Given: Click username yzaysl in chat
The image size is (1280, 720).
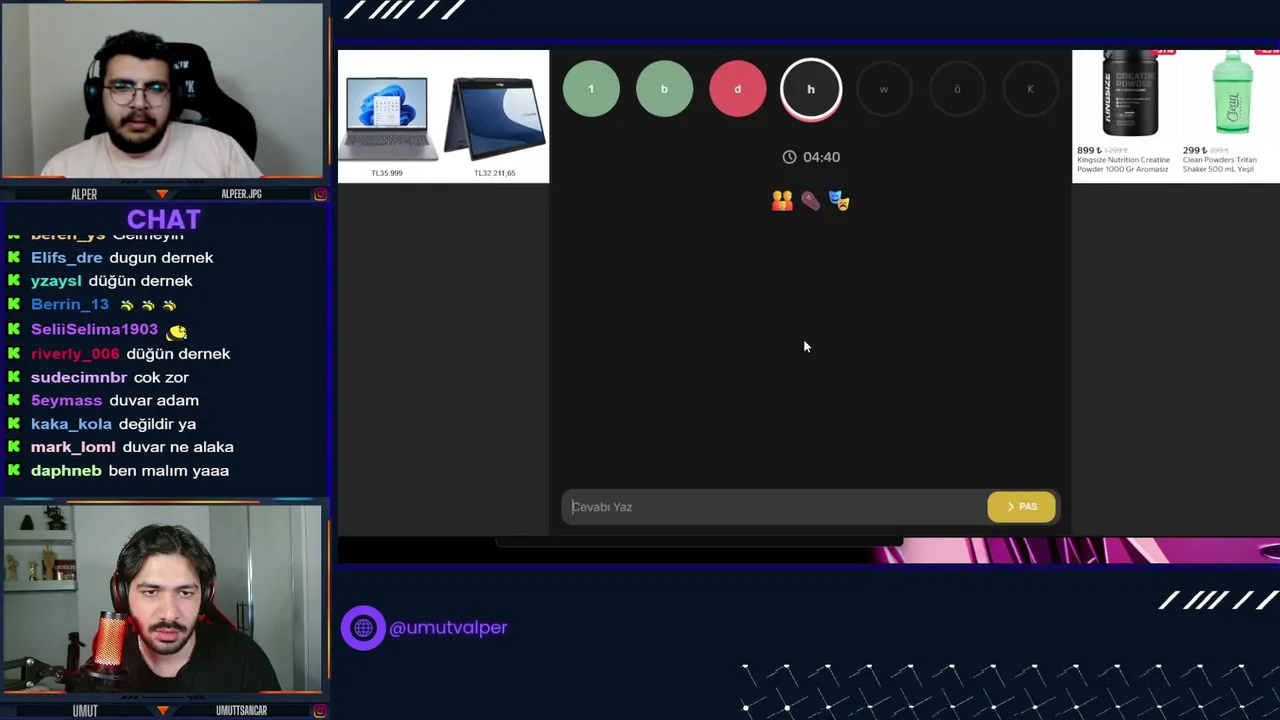Looking at the screenshot, I should click(56, 281).
